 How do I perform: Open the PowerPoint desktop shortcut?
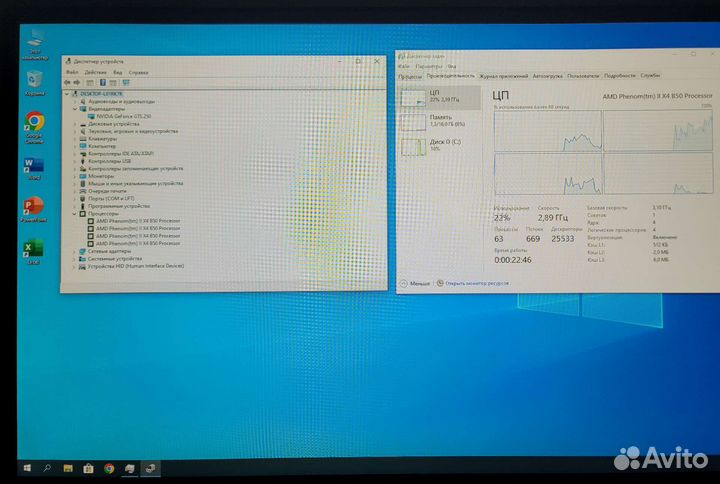(34, 209)
